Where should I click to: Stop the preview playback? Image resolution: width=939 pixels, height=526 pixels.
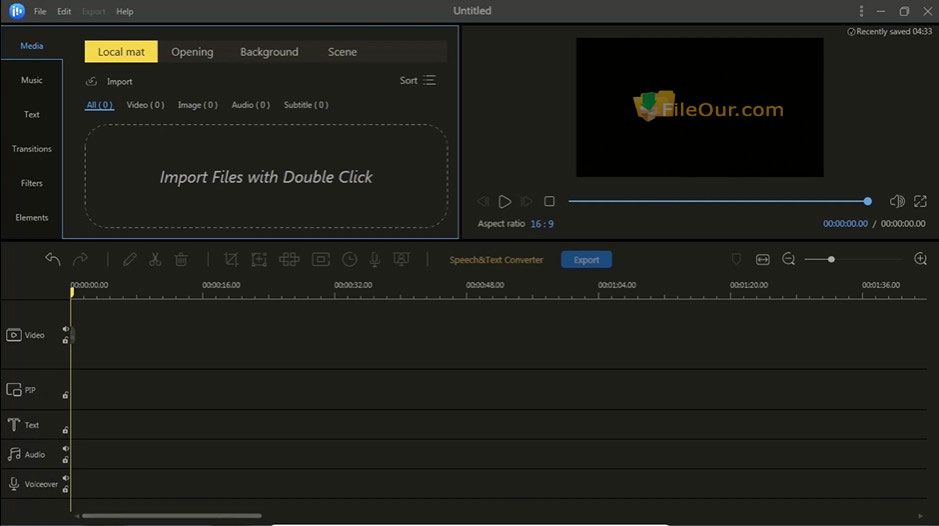[x=549, y=201]
